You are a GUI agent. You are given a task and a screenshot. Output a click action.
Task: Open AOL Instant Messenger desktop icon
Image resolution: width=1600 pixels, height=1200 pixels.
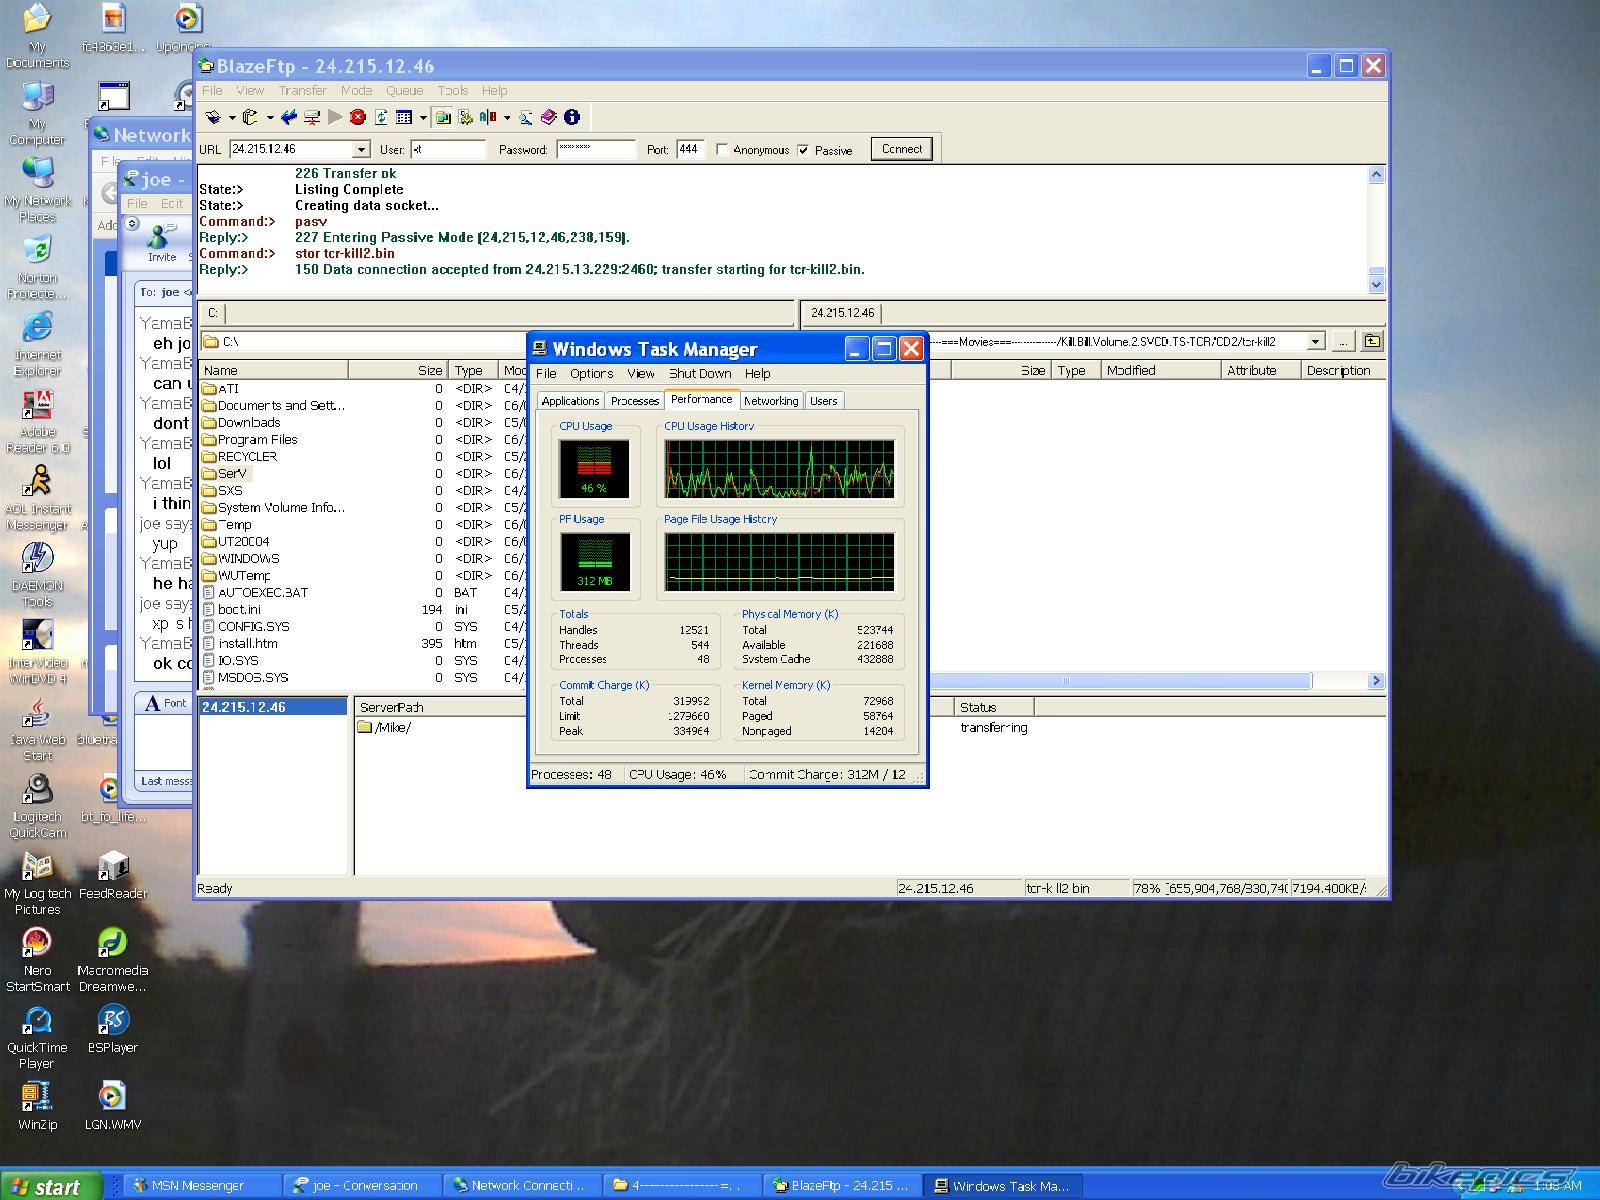[x=37, y=497]
